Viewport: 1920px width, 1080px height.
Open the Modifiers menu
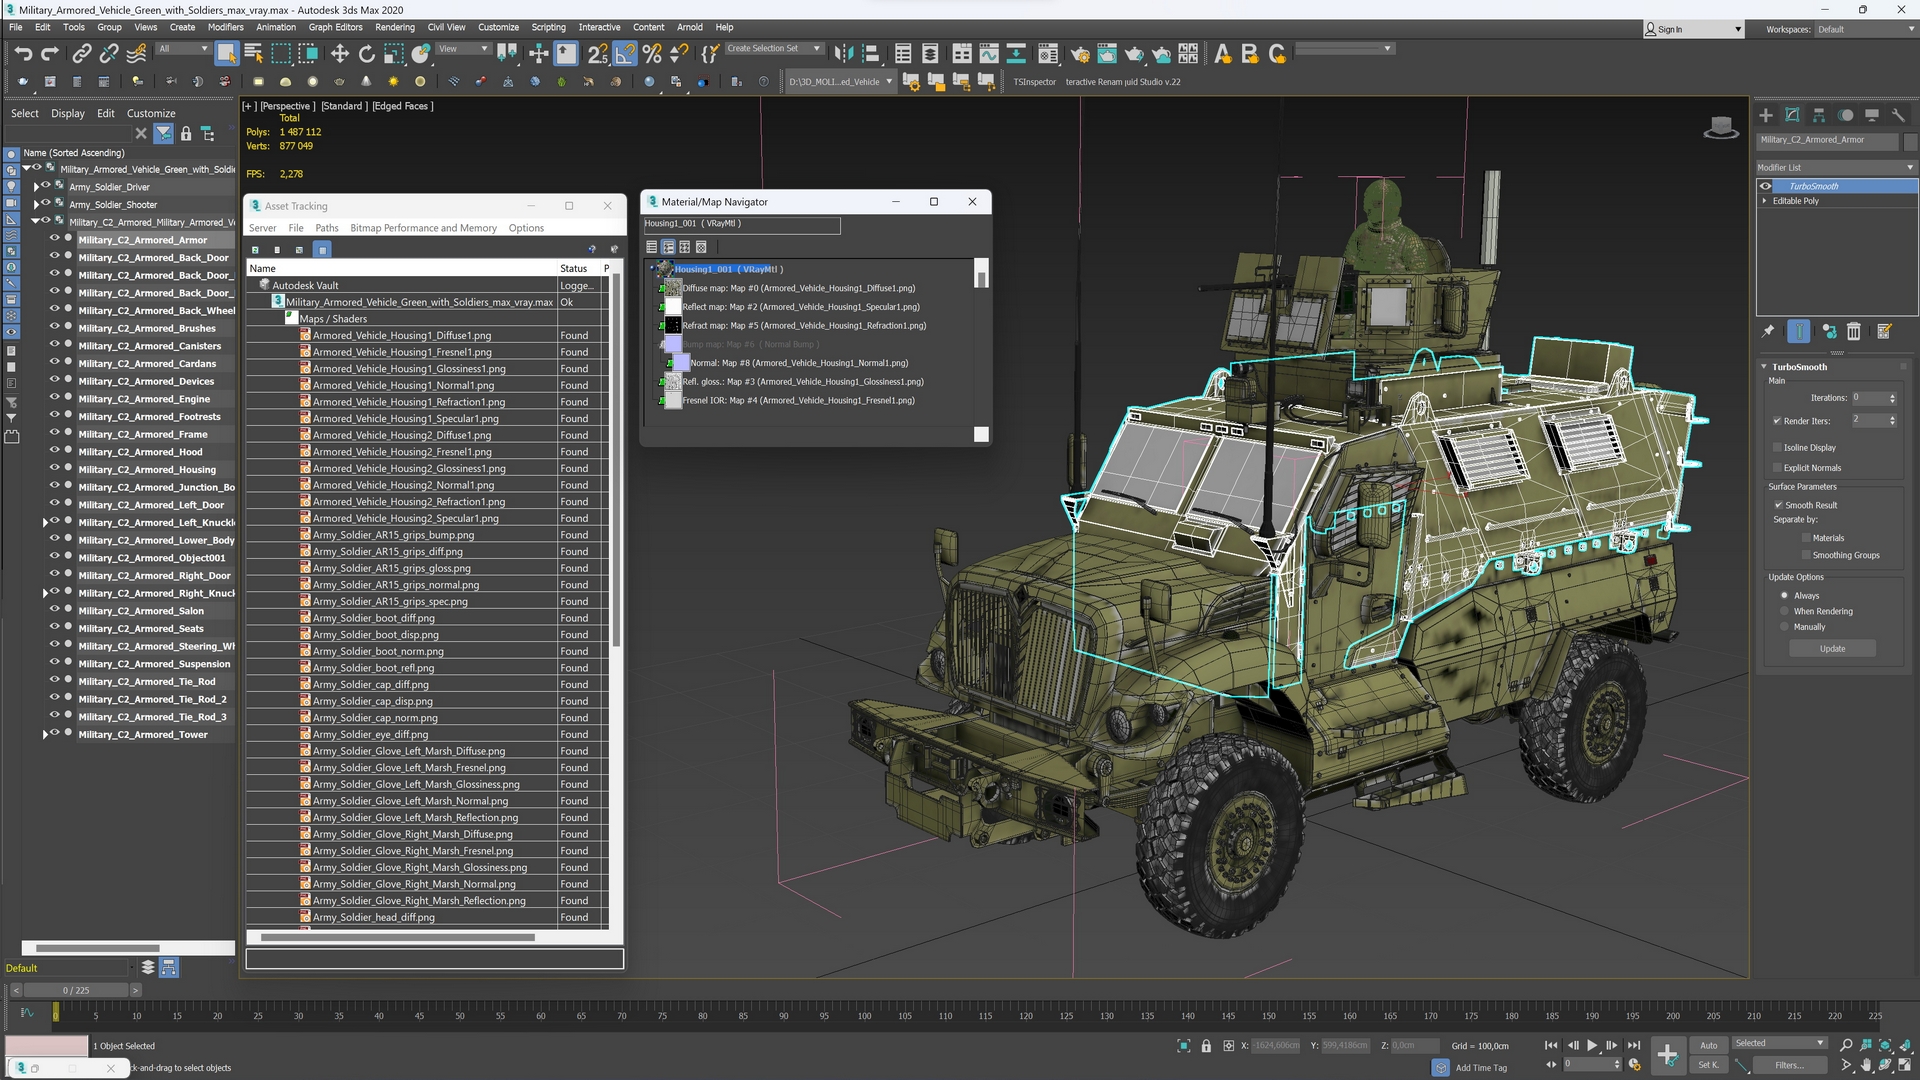(x=225, y=27)
